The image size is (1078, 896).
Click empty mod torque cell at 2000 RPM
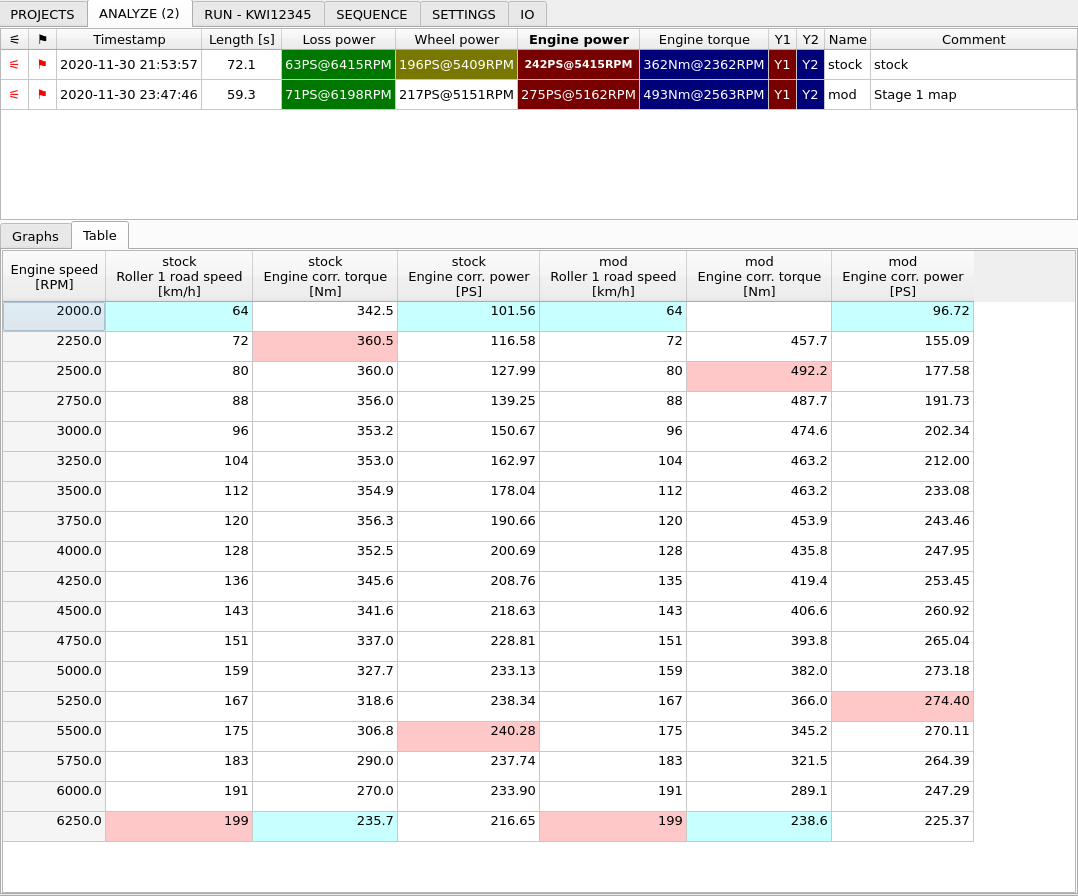click(x=759, y=316)
